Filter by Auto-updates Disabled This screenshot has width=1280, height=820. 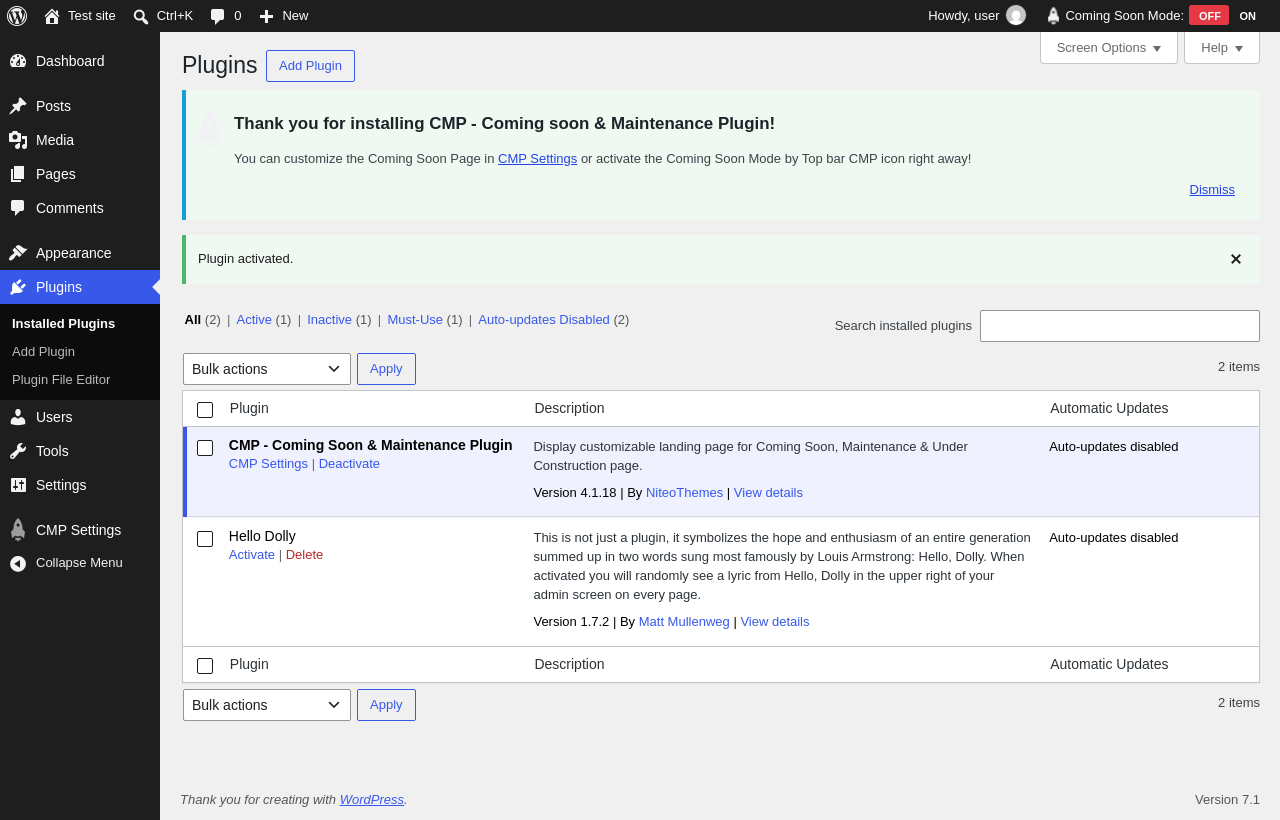tap(544, 320)
